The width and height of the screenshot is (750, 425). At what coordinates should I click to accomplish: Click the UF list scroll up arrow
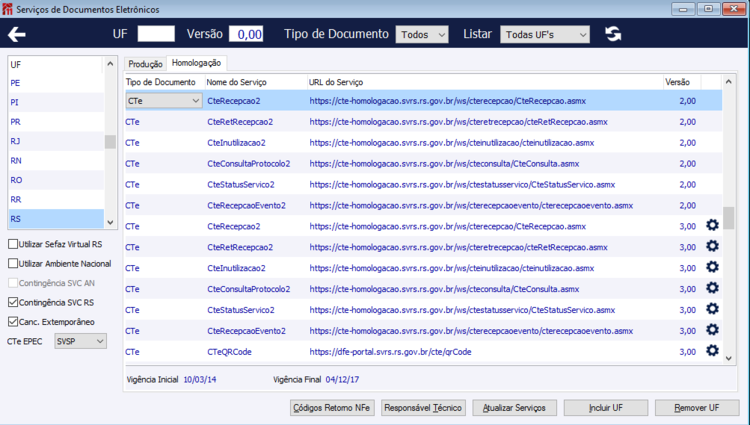(110, 64)
